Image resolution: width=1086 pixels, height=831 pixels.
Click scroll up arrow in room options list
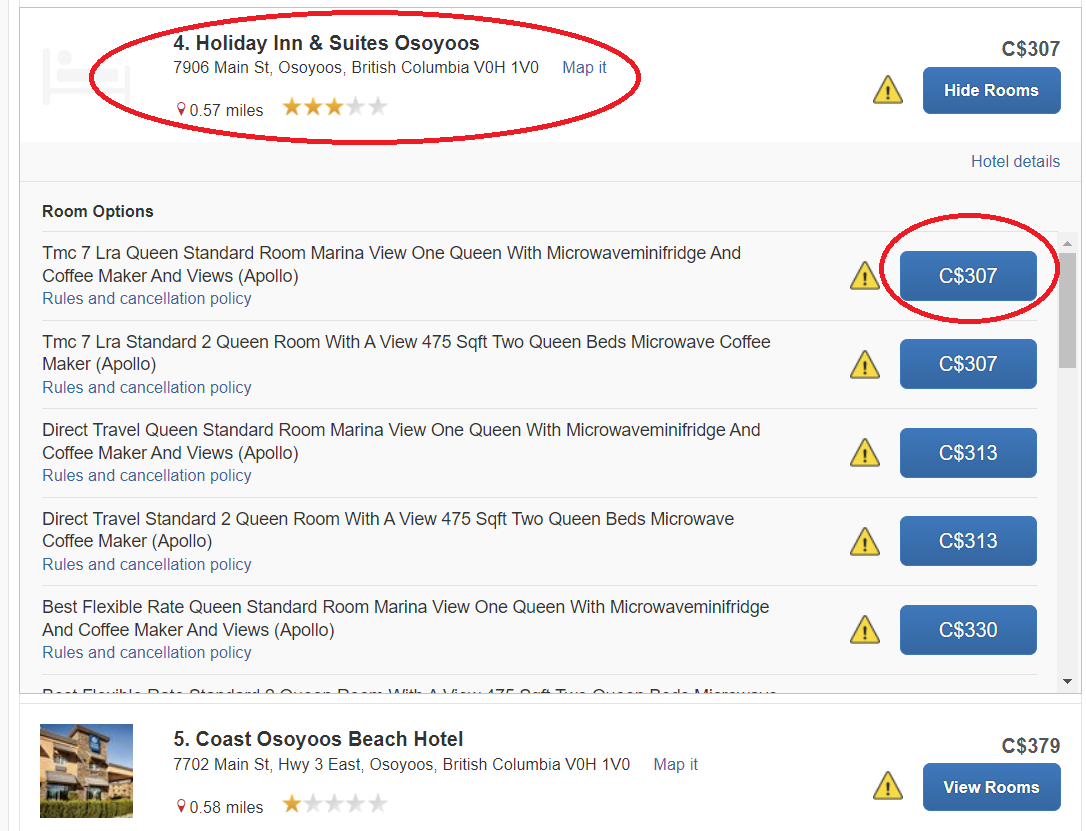point(1067,244)
